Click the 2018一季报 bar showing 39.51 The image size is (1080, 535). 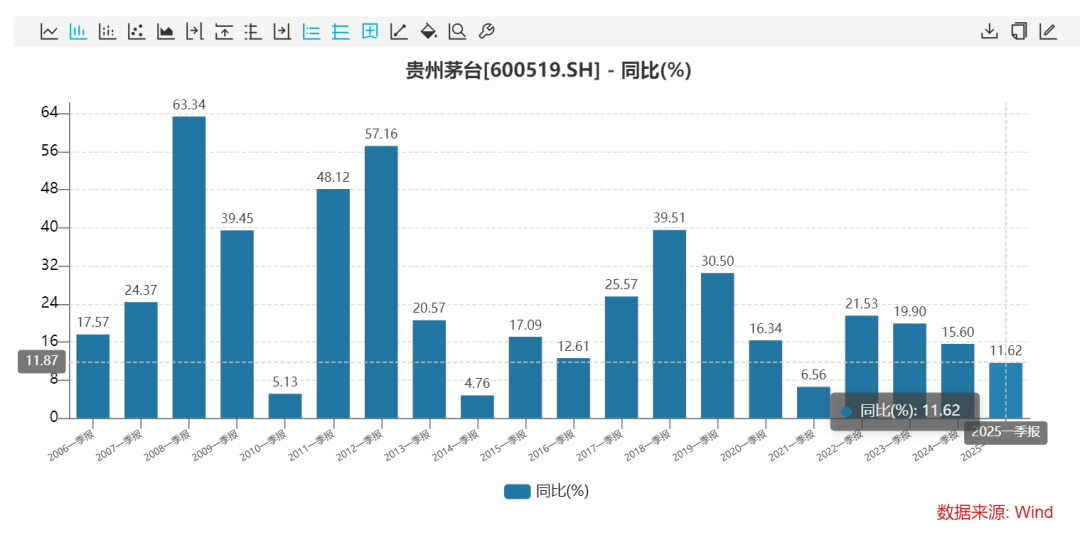pos(669,324)
